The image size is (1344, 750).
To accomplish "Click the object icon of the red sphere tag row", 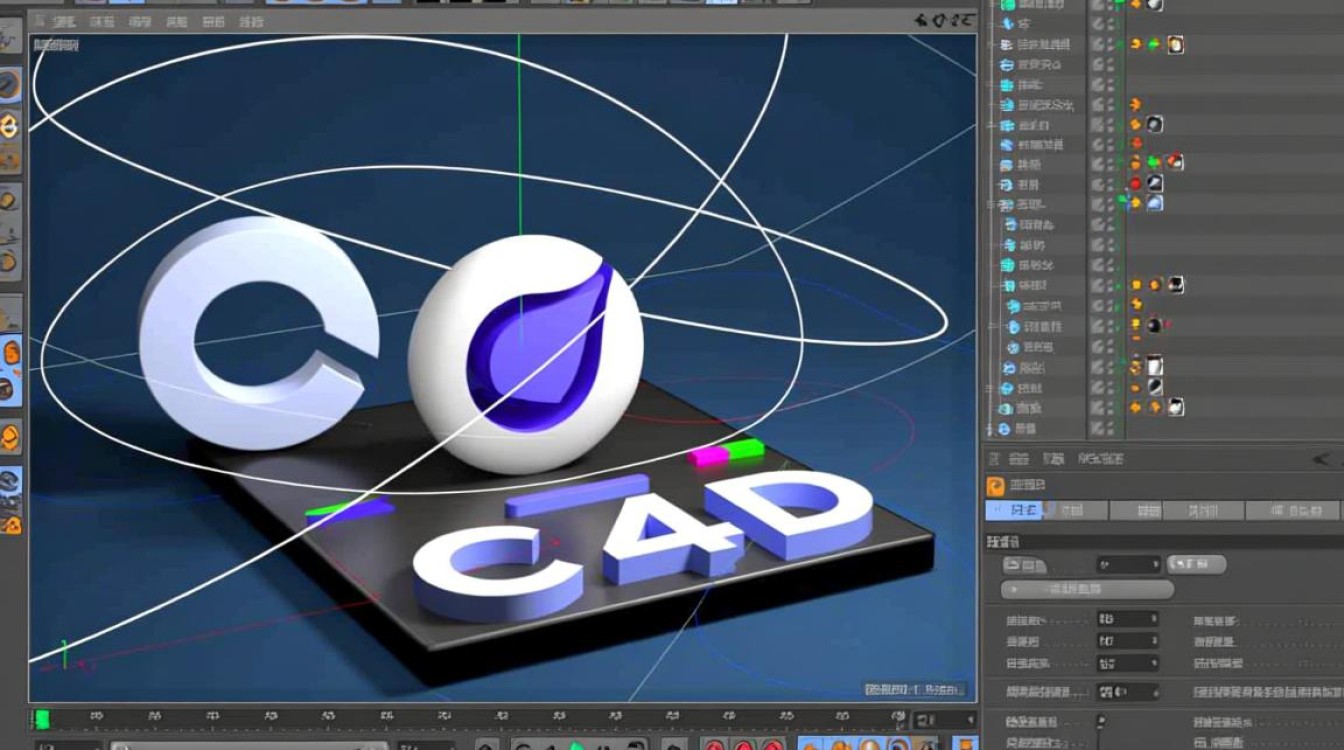I will pos(1007,185).
